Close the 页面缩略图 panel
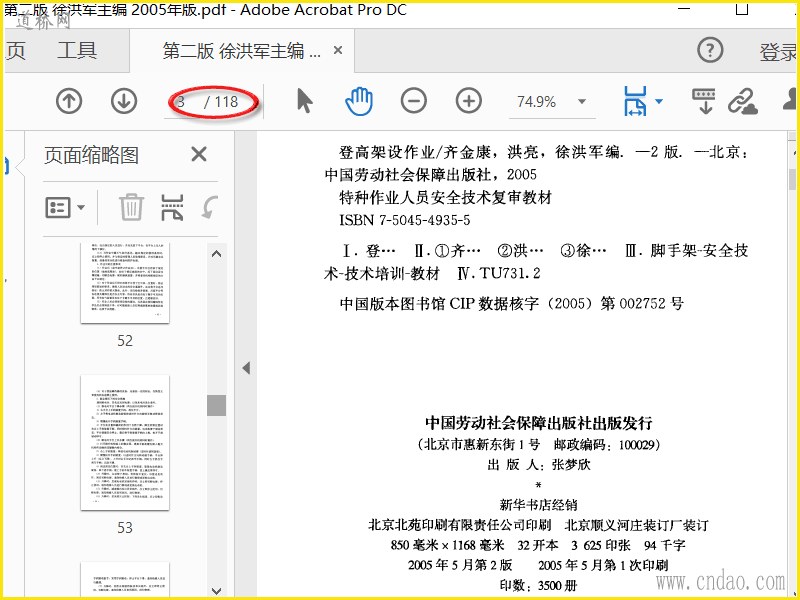The height and width of the screenshot is (600, 800). [198, 154]
